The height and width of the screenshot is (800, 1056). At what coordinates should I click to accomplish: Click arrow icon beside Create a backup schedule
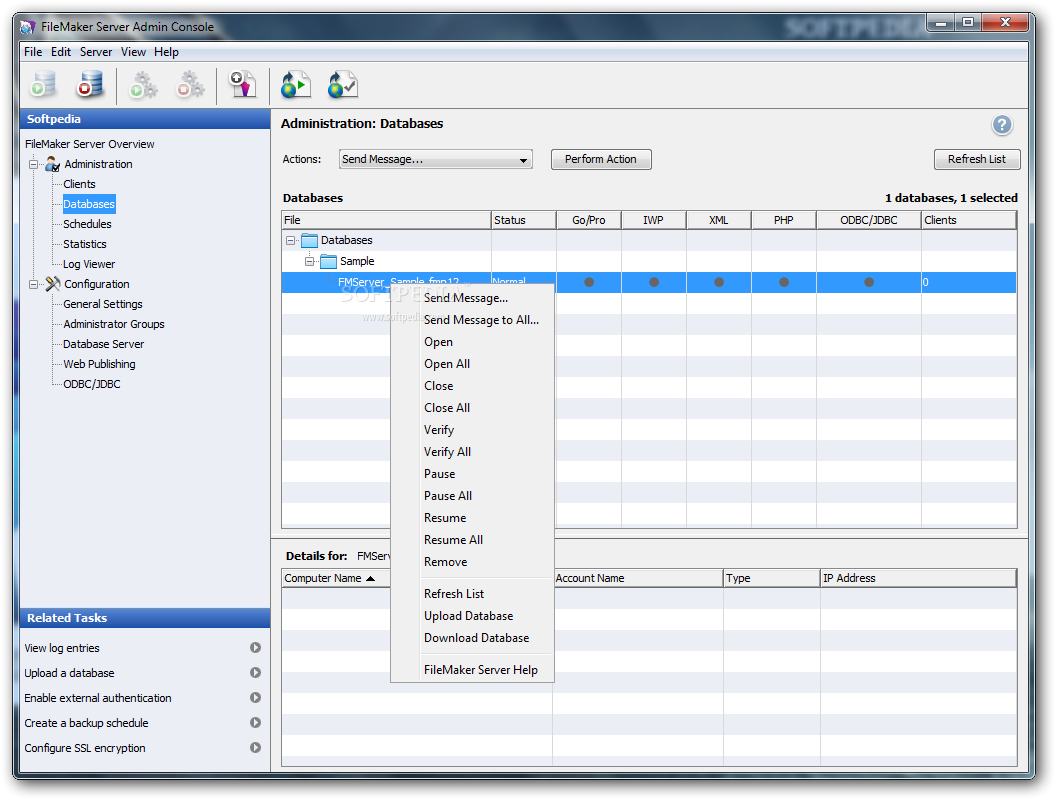click(255, 723)
